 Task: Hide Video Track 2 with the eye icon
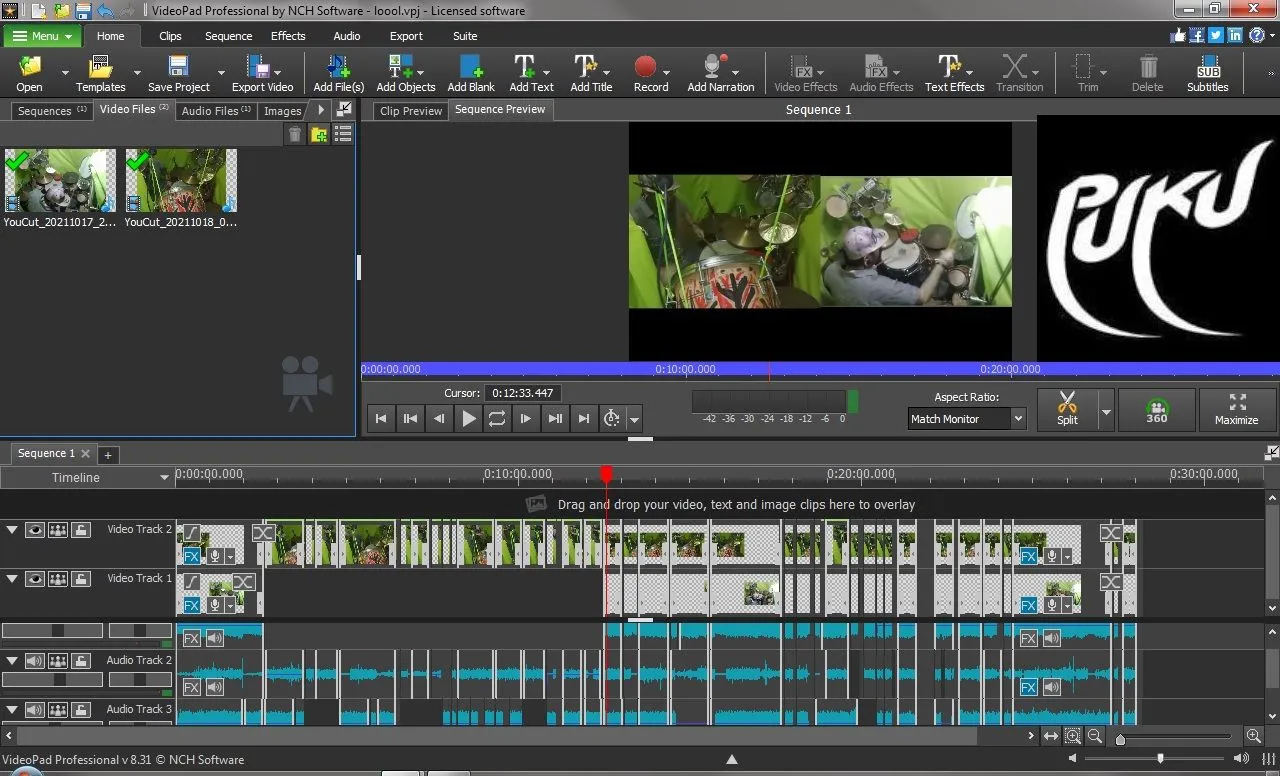tap(35, 530)
